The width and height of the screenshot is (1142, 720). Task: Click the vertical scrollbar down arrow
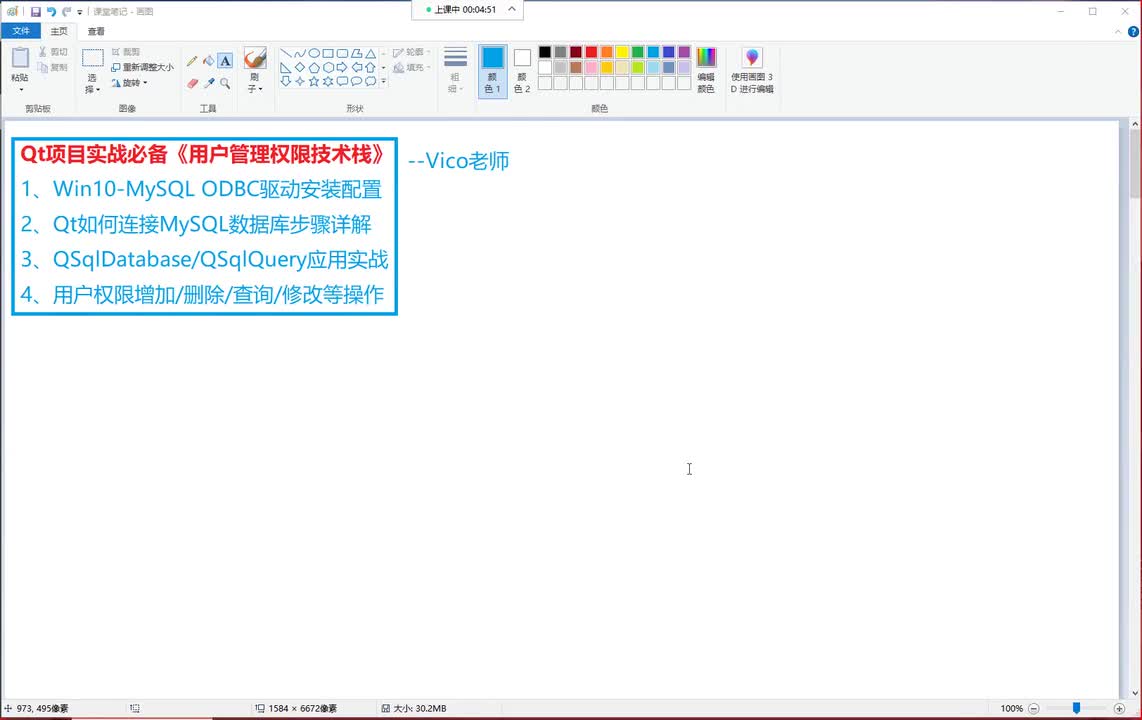(x=1135, y=693)
